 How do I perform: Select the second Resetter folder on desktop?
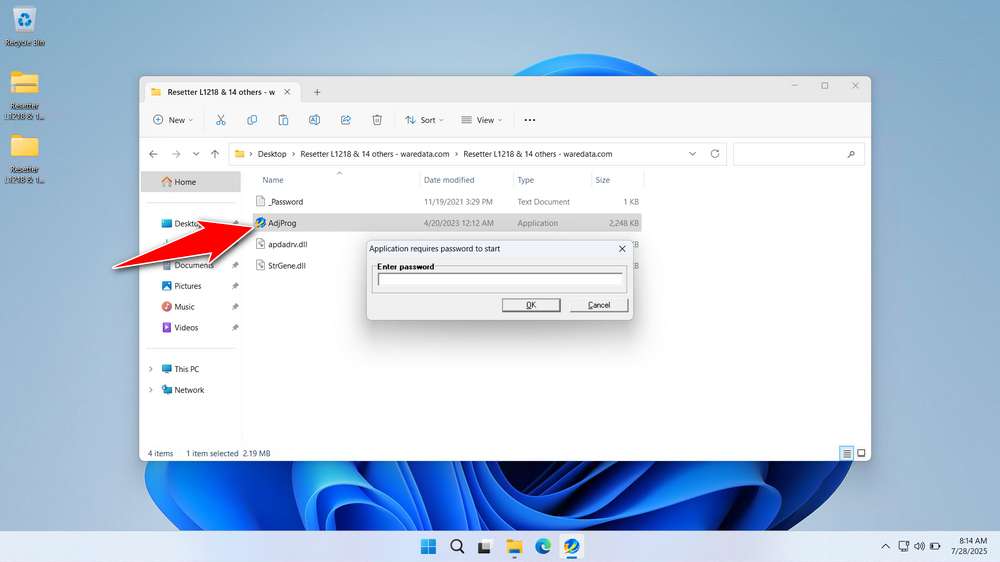[25, 158]
